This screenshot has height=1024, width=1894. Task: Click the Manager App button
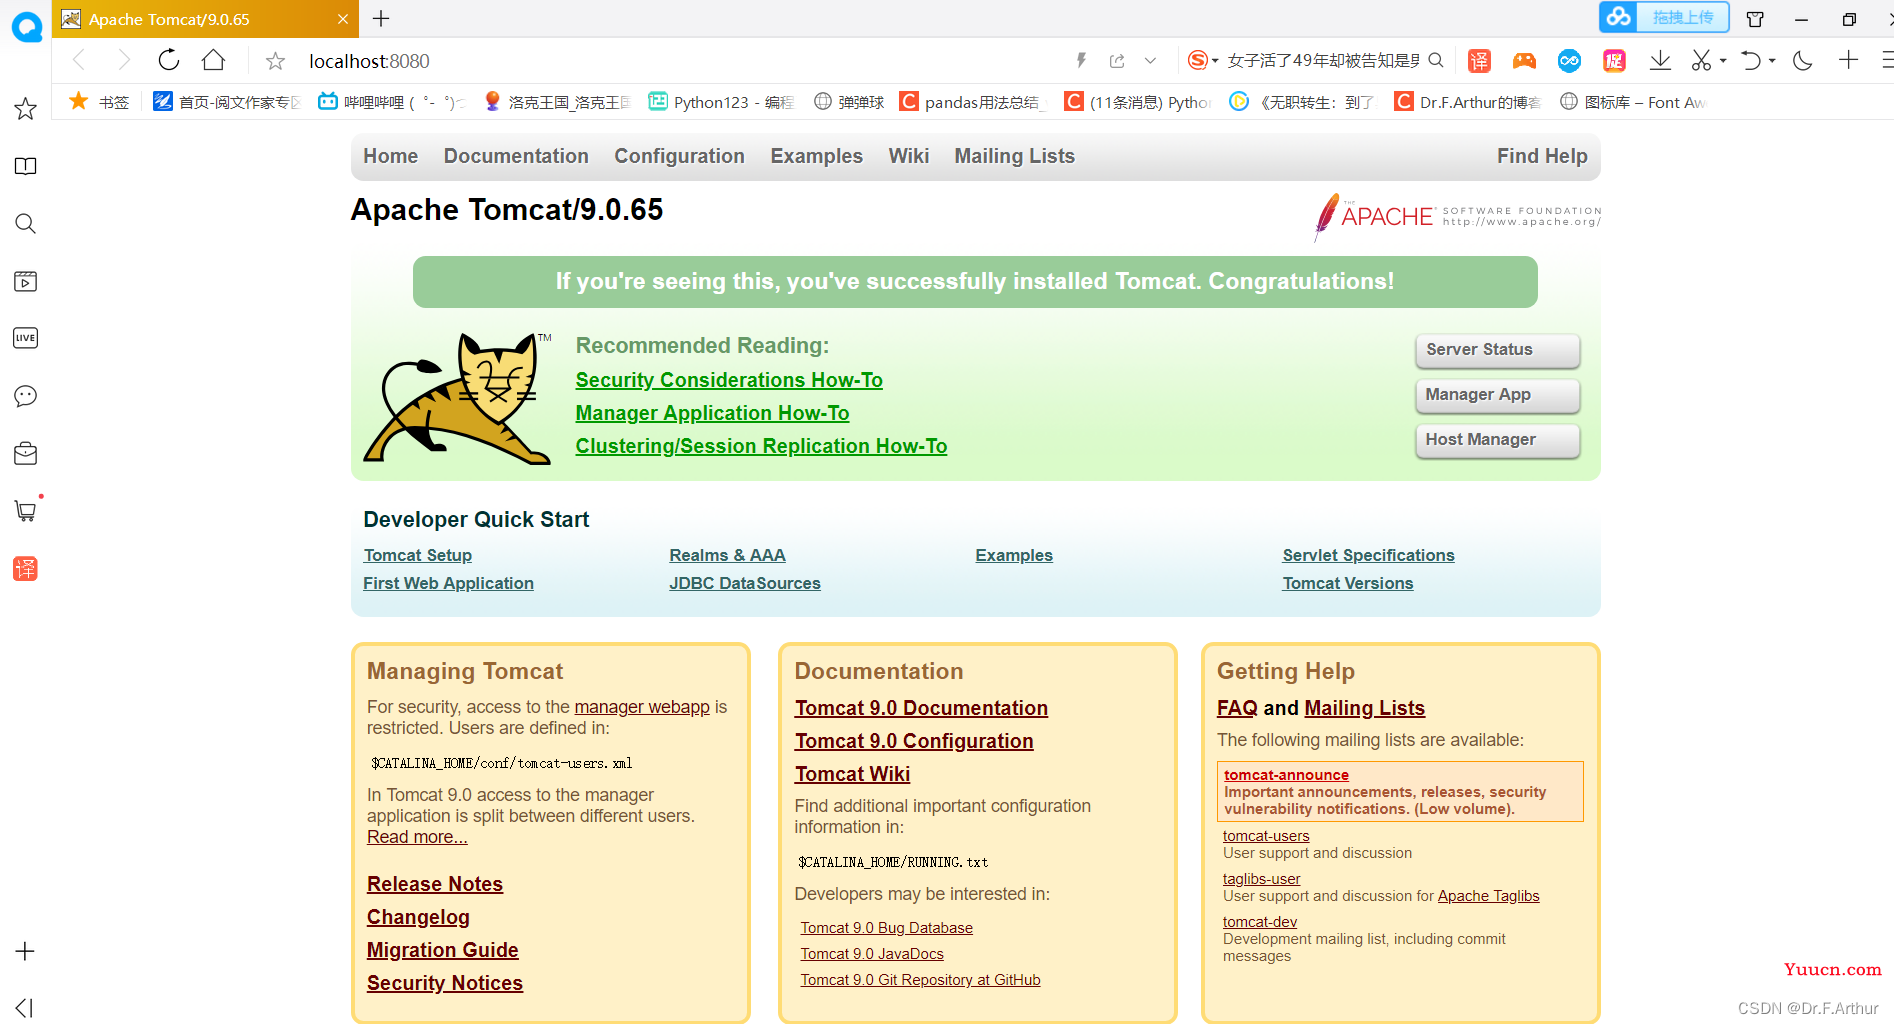tap(1497, 395)
